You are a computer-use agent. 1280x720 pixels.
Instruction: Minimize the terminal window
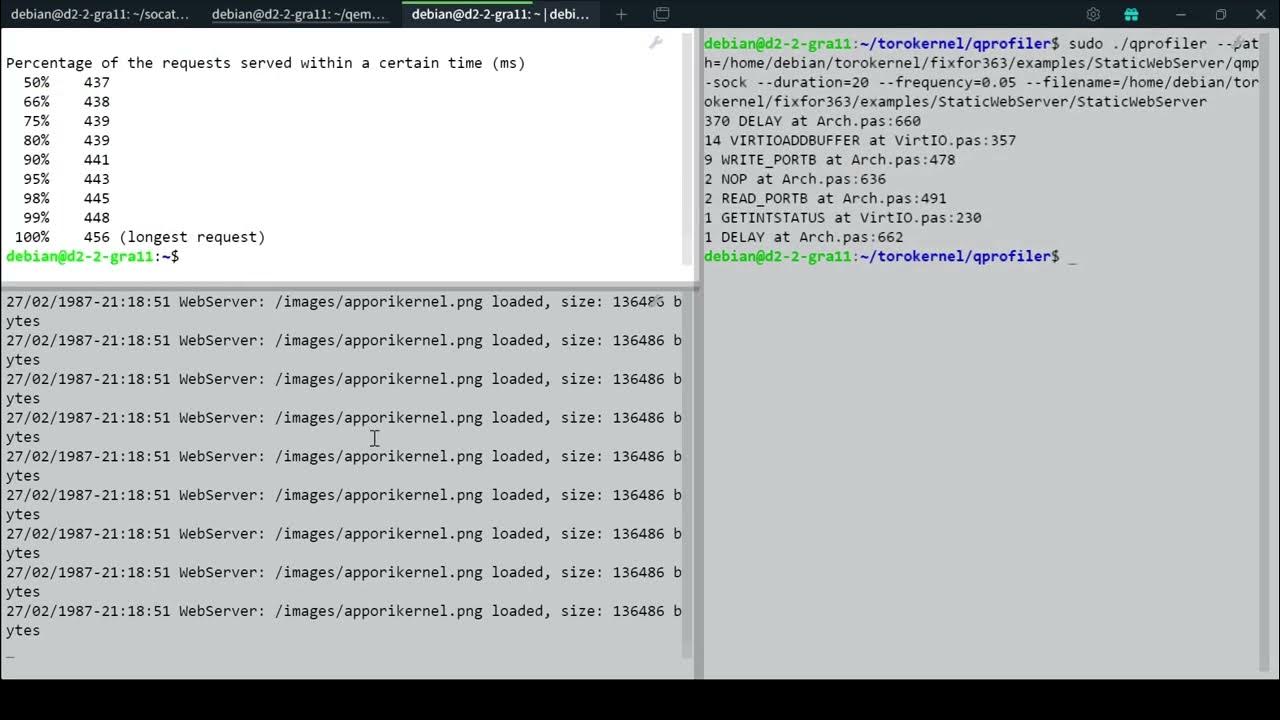pyautogui.click(x=1180, y=14)
